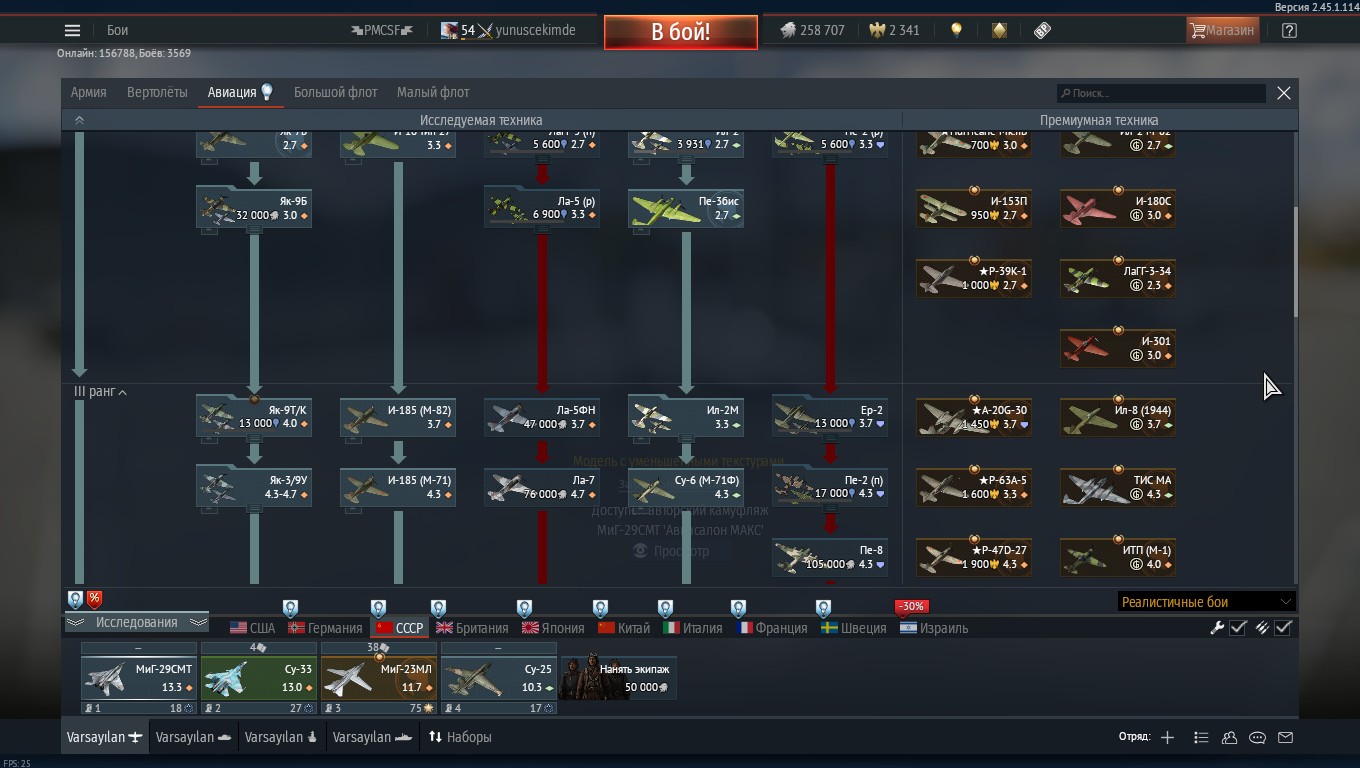Open the Реалистичные бои mode dropdown
Viewport: 1360px width, 768px height.
click(1206, 602)
